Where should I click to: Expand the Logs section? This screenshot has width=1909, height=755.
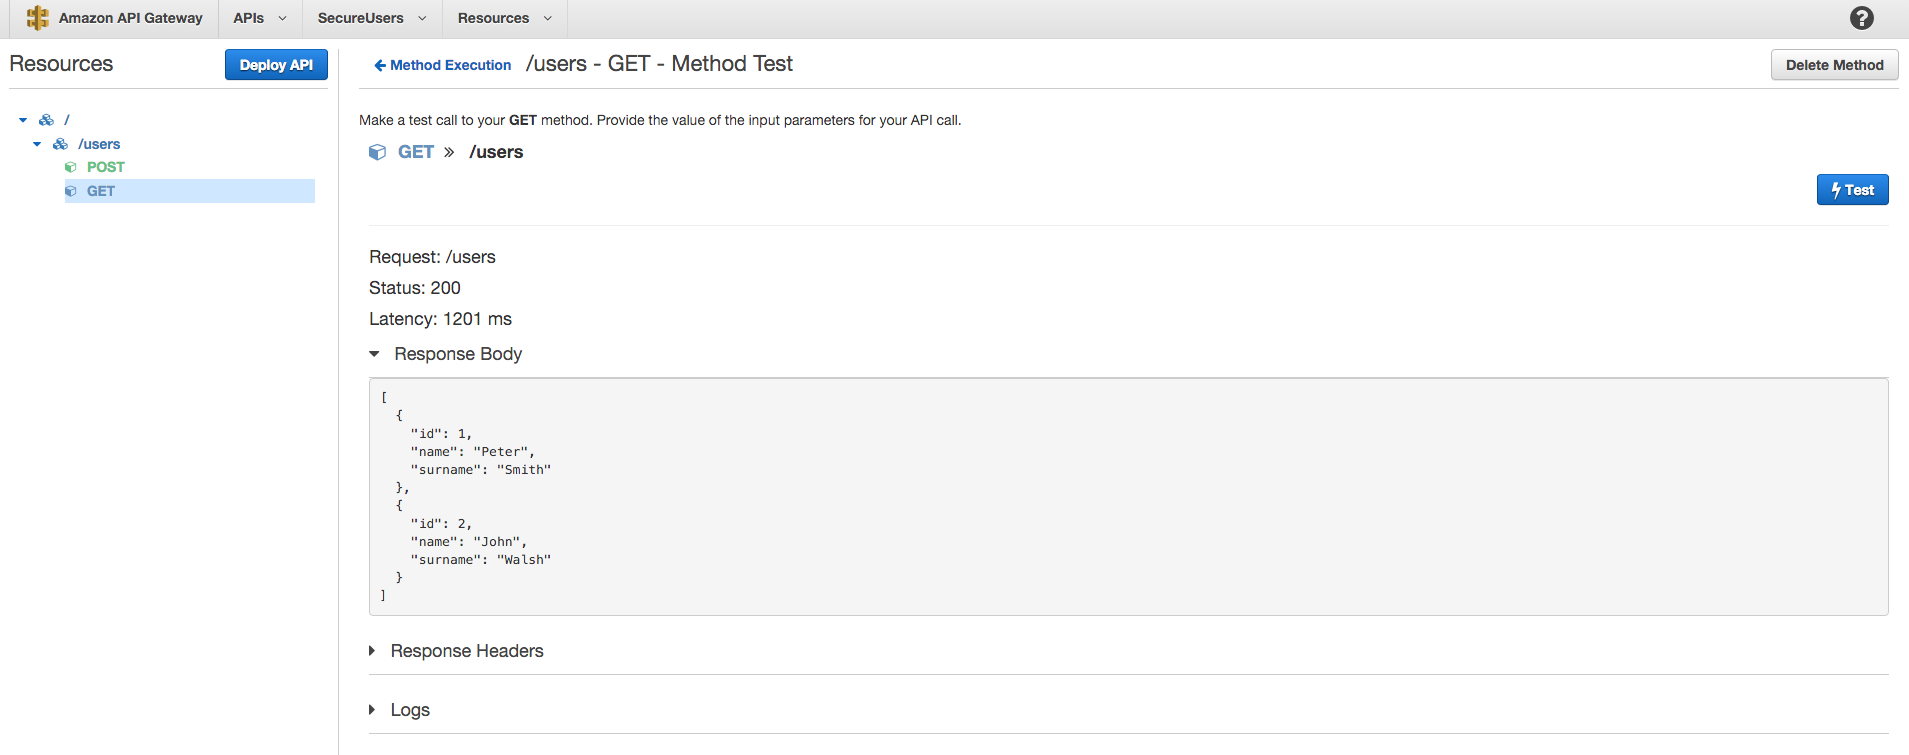tap(372, 710)
